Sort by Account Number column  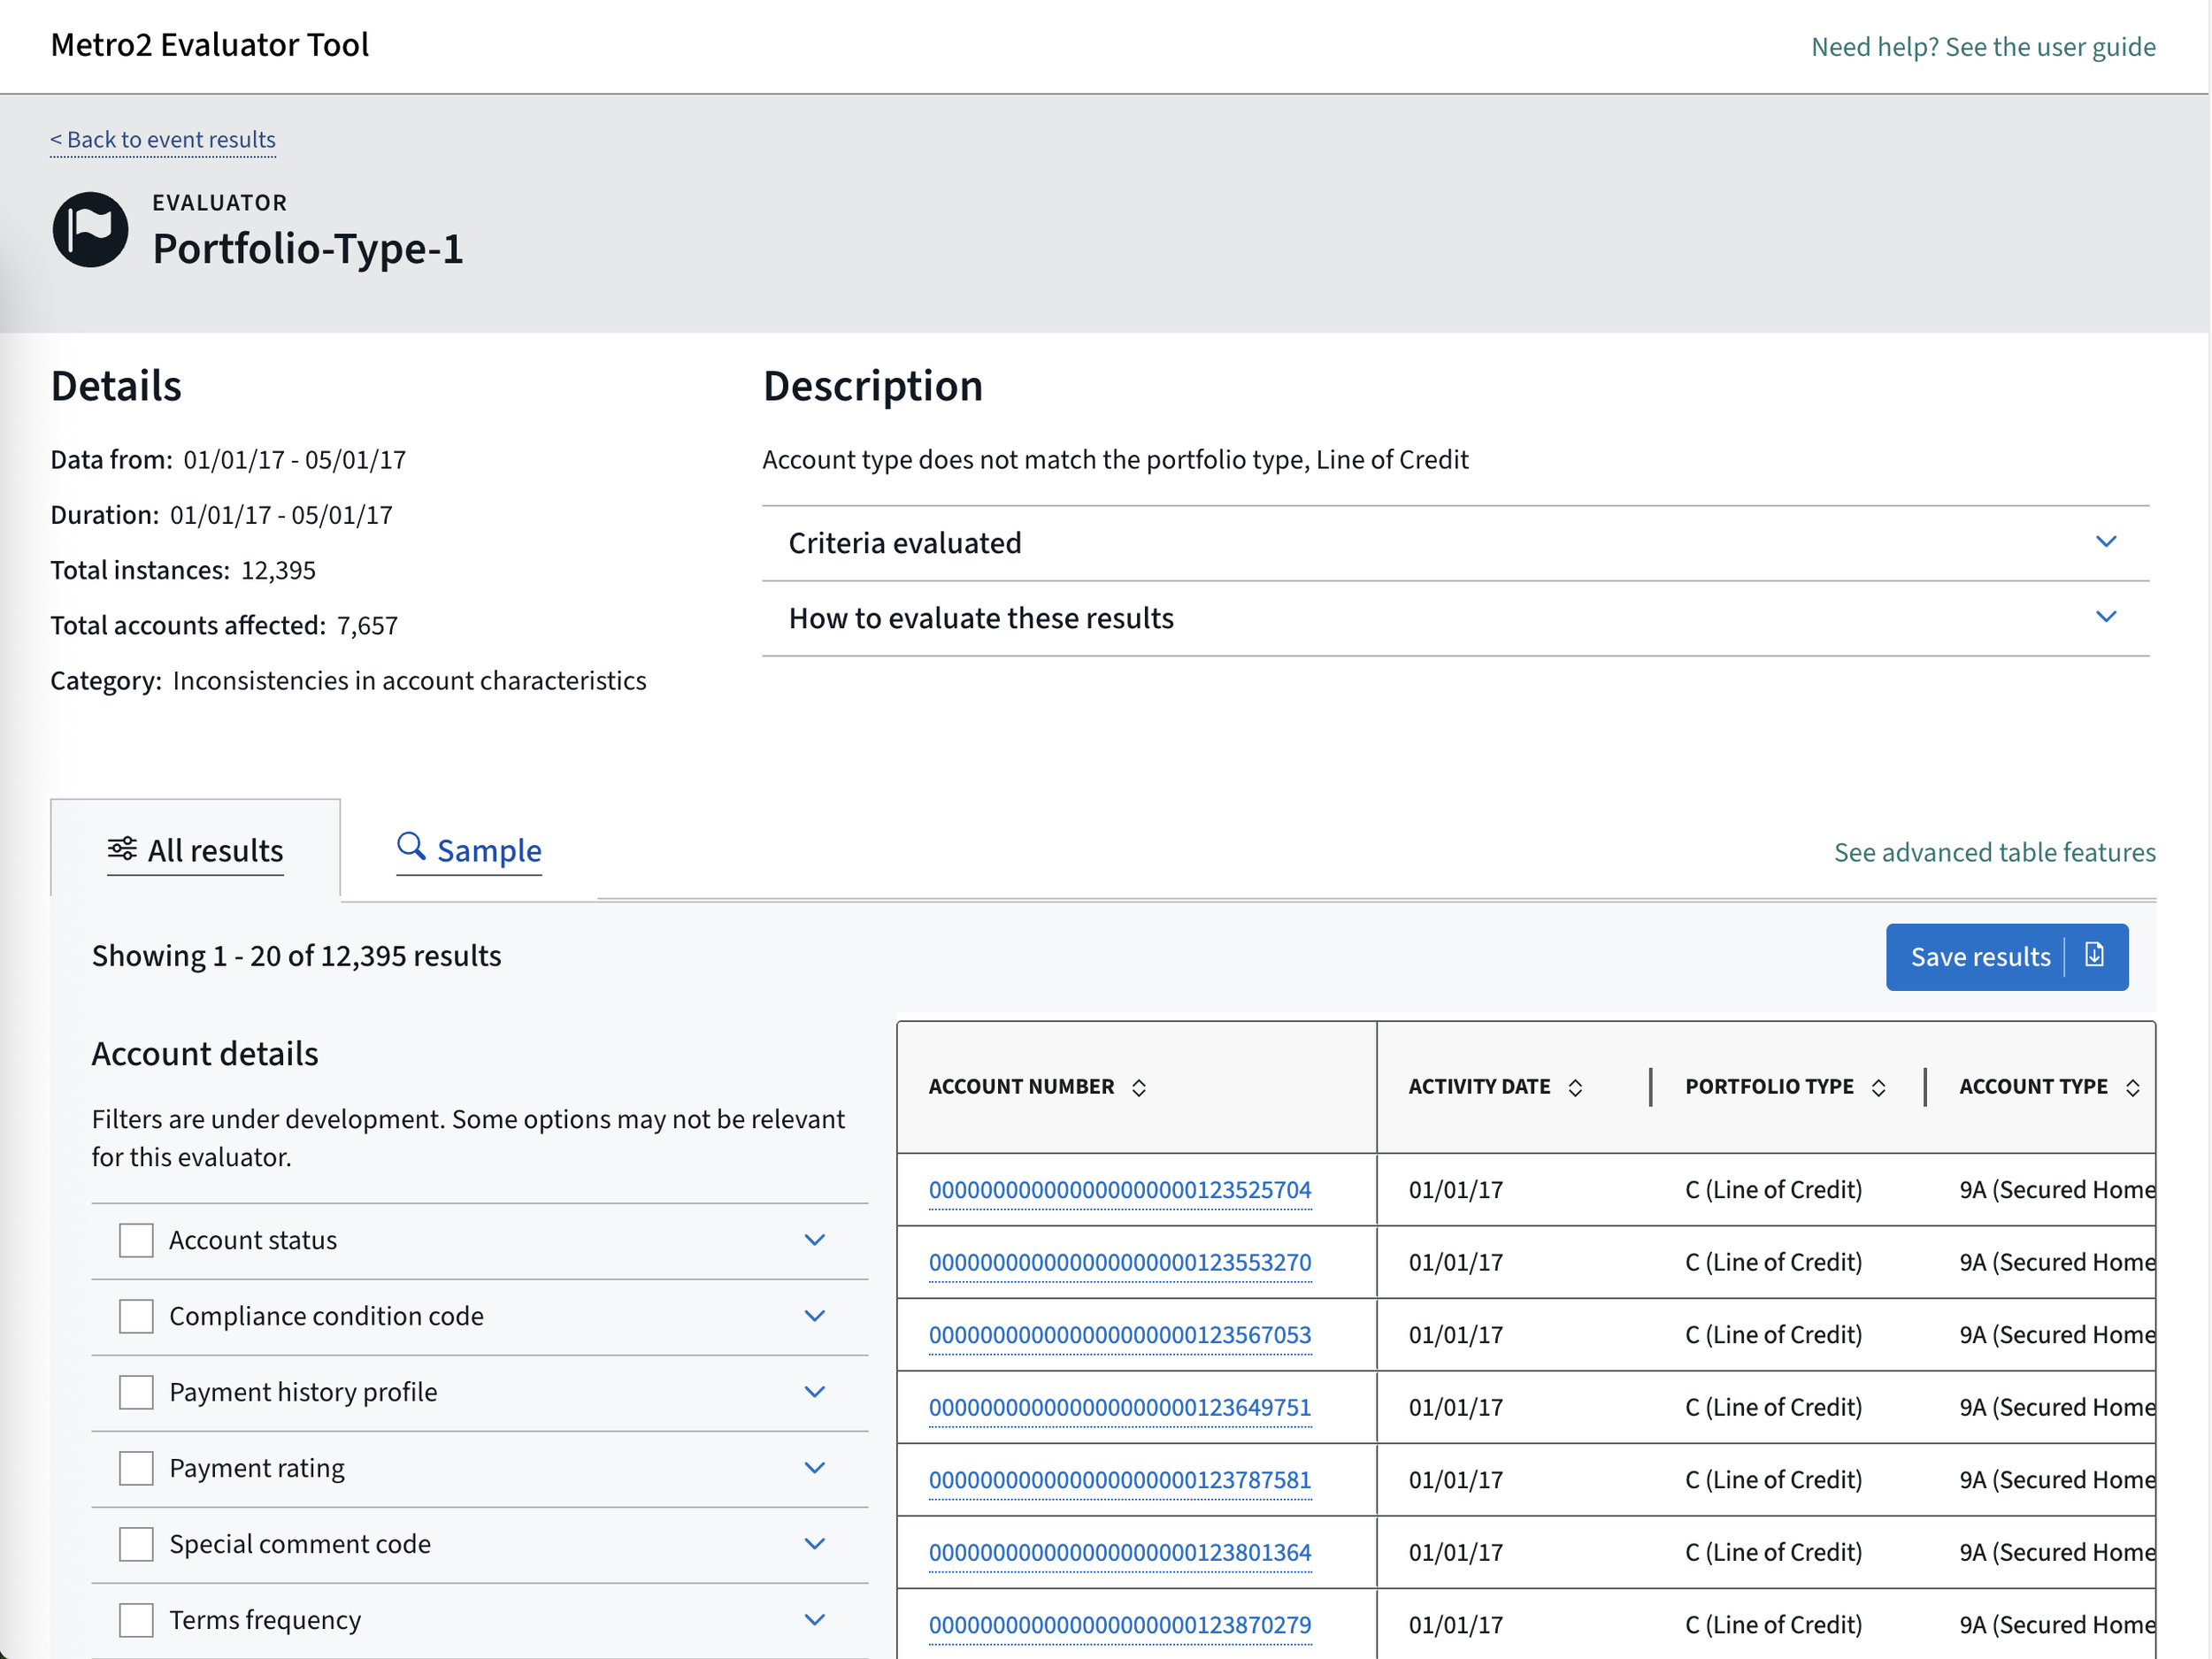(x=1139, y=1088)
